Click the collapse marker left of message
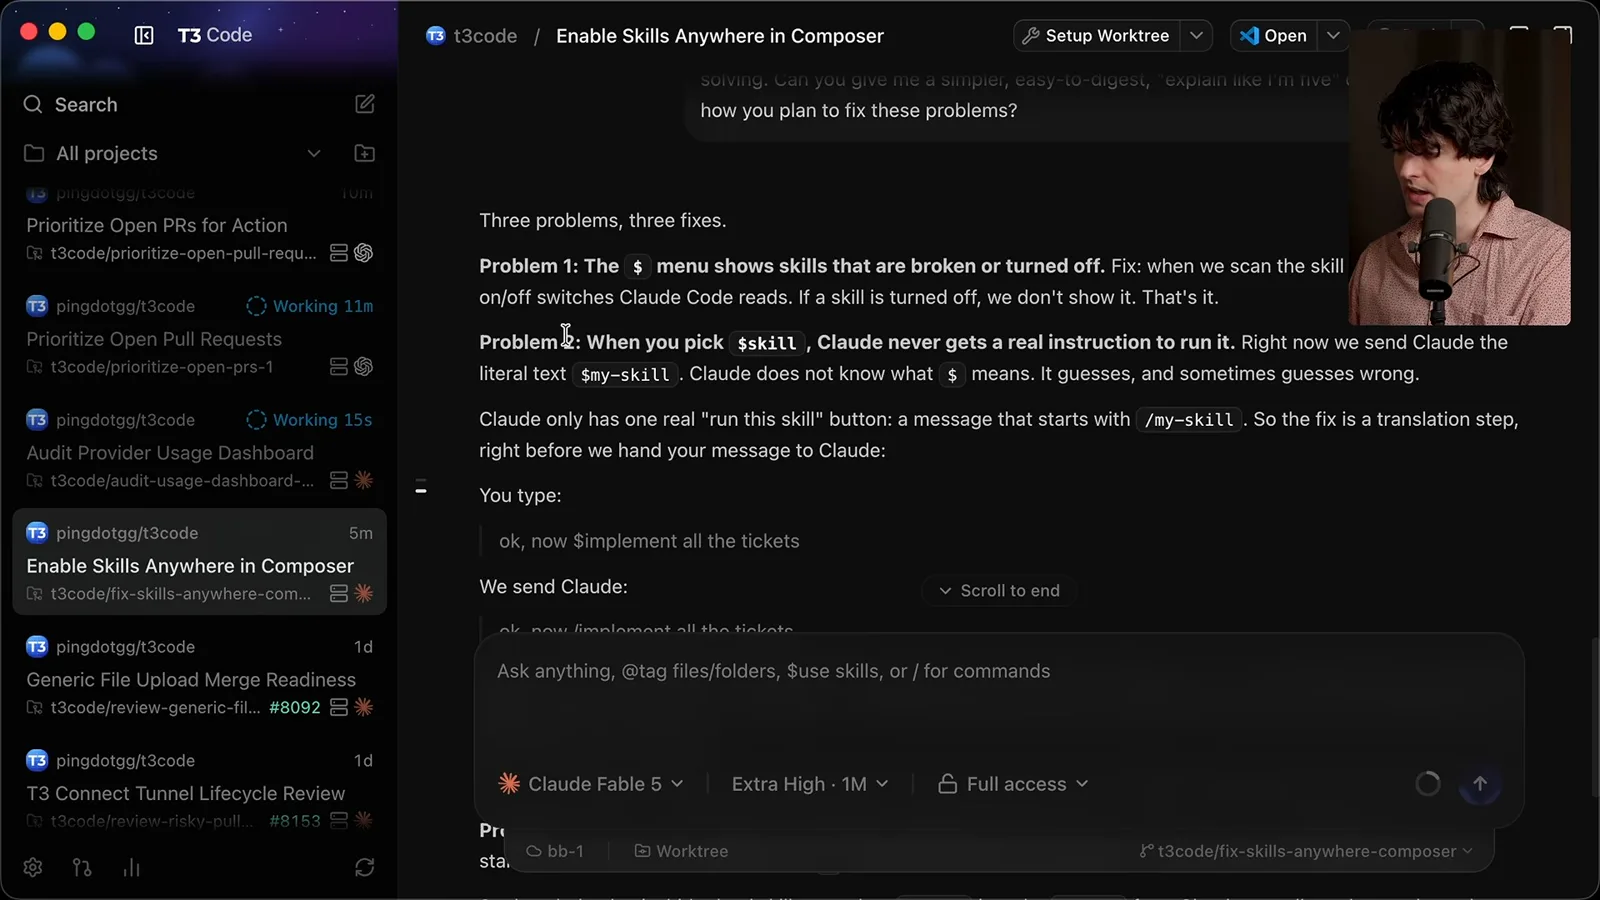Viewport: 1600px width, 900px height. 421,488
